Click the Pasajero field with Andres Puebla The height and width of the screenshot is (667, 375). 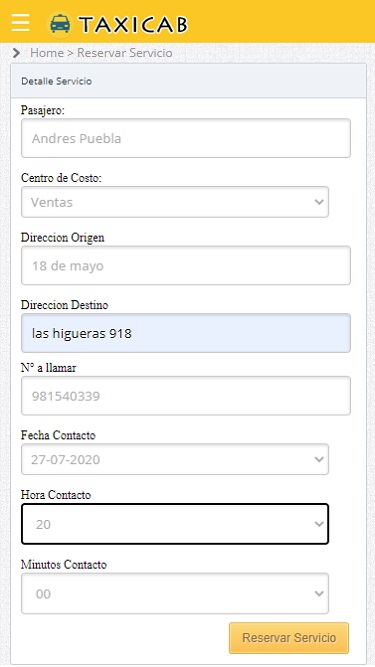[186, 138]
